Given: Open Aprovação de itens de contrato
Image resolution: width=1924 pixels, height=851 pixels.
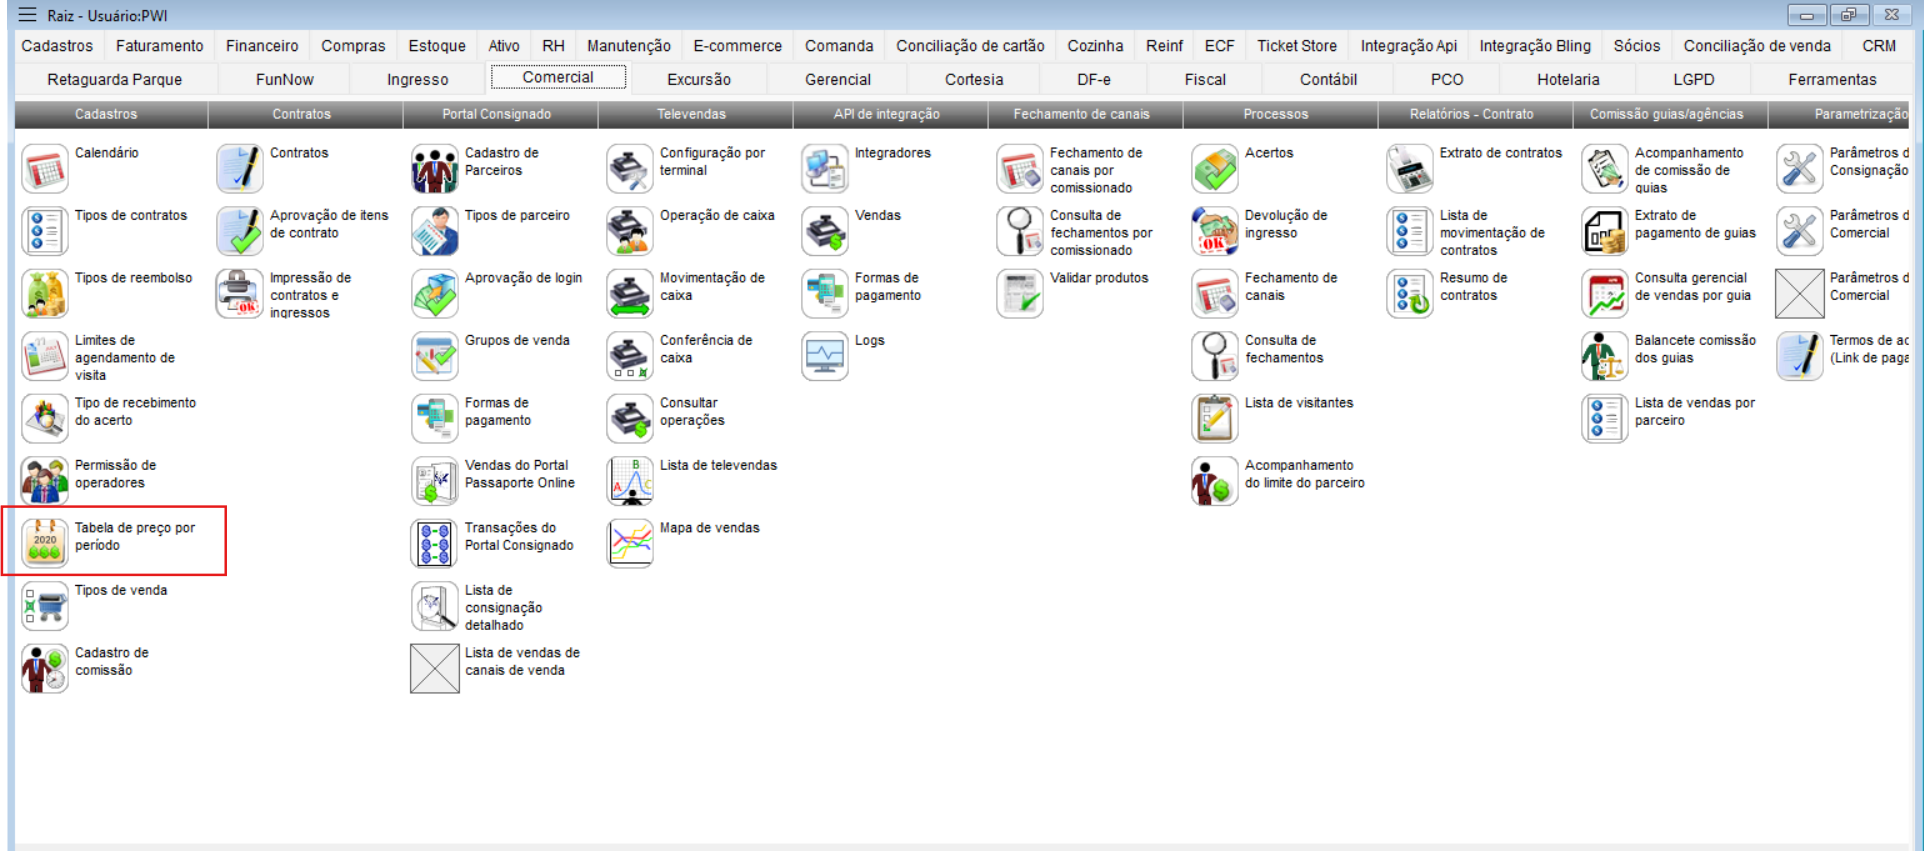Looking at the screenshot, I should tap(240, 231).
